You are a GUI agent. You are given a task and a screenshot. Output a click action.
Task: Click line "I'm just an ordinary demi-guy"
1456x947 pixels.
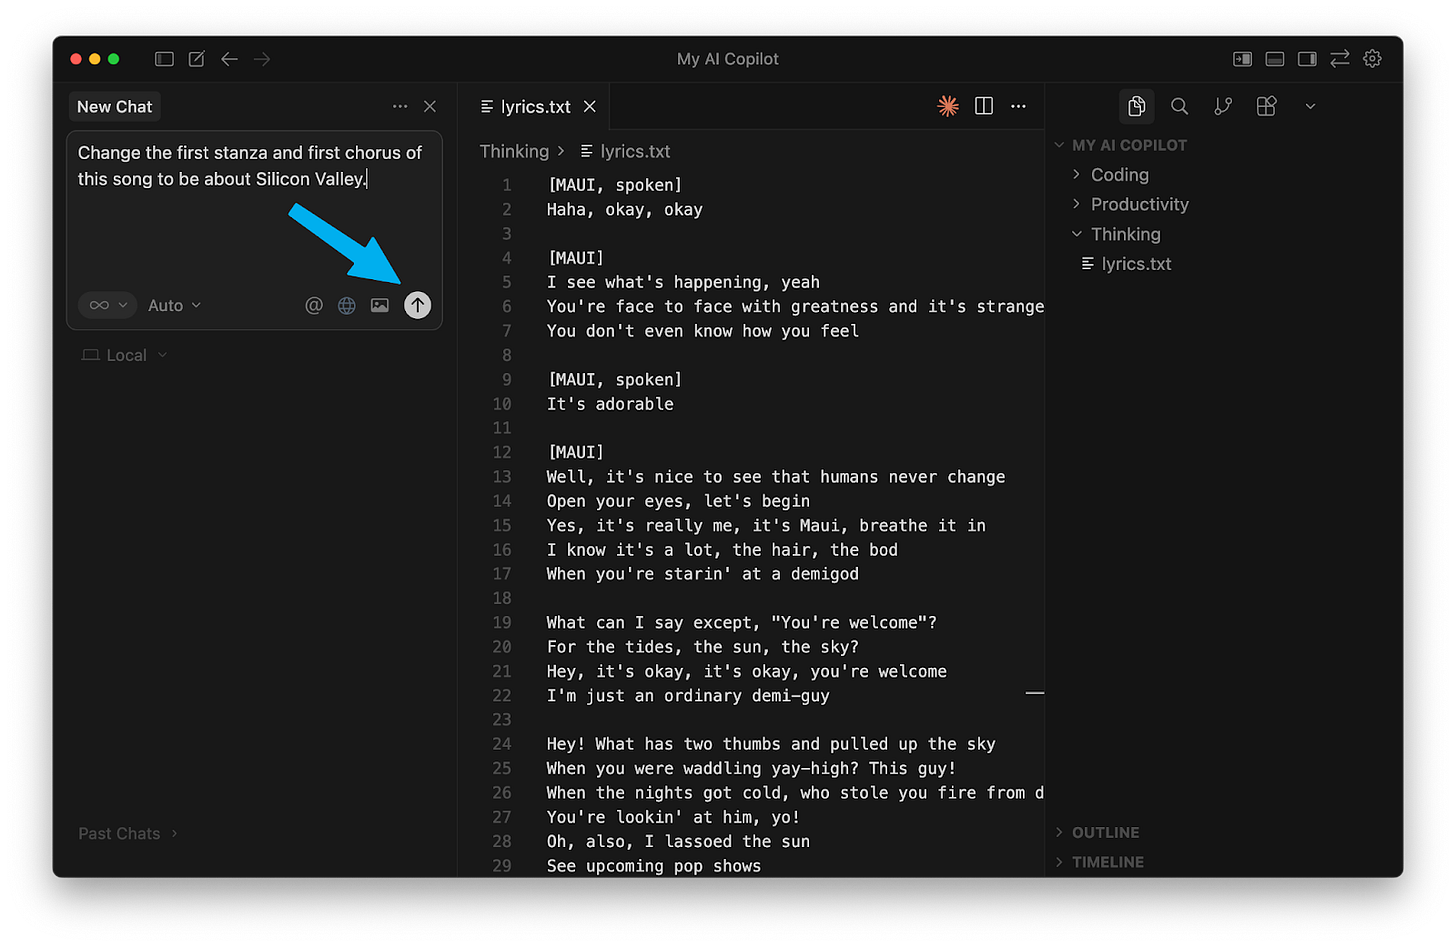tap(688, 695)
